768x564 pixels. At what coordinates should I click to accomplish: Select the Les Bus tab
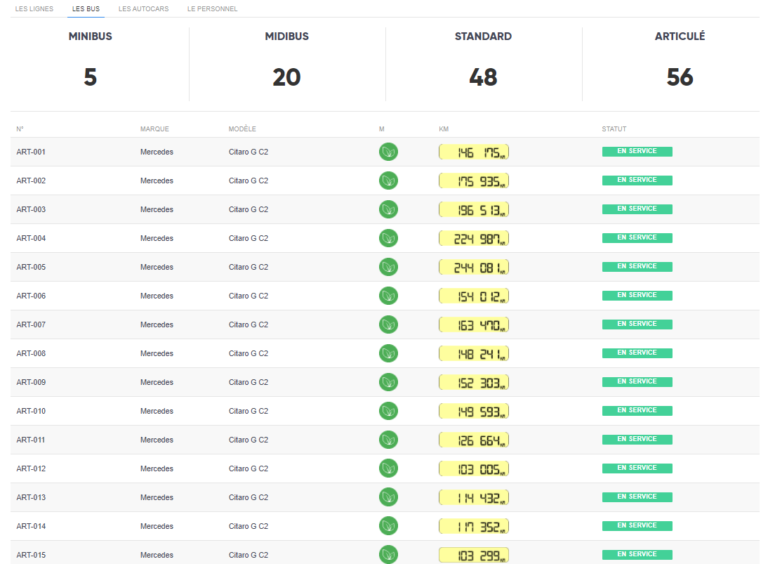pos(85,9)
